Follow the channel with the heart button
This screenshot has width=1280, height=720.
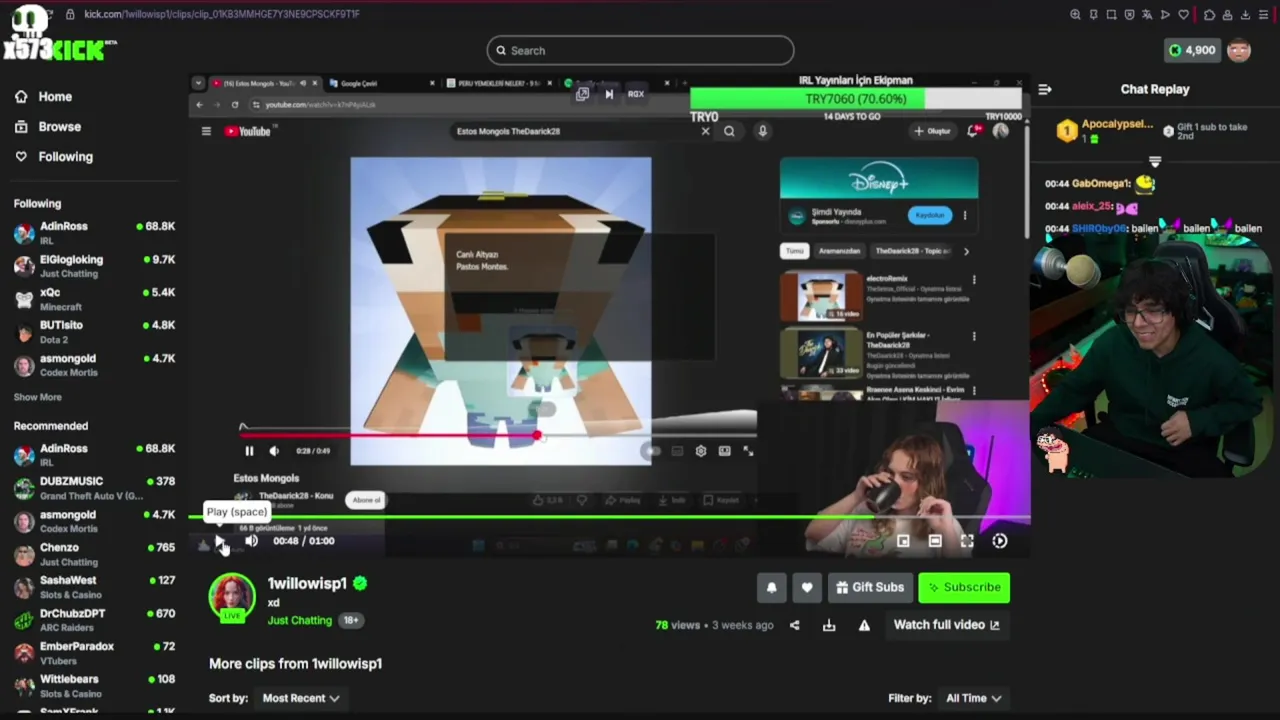click(807, 588)
